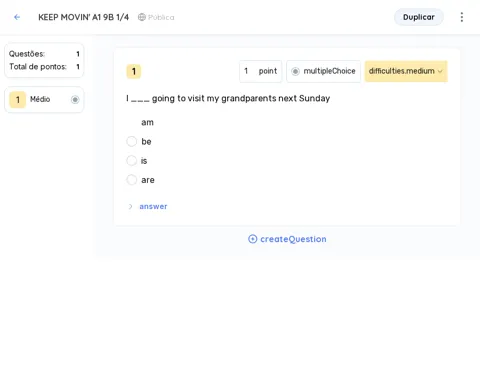
Task: Select the 'is' answer option
Action: pyautogui.click(x=132, y=161)
